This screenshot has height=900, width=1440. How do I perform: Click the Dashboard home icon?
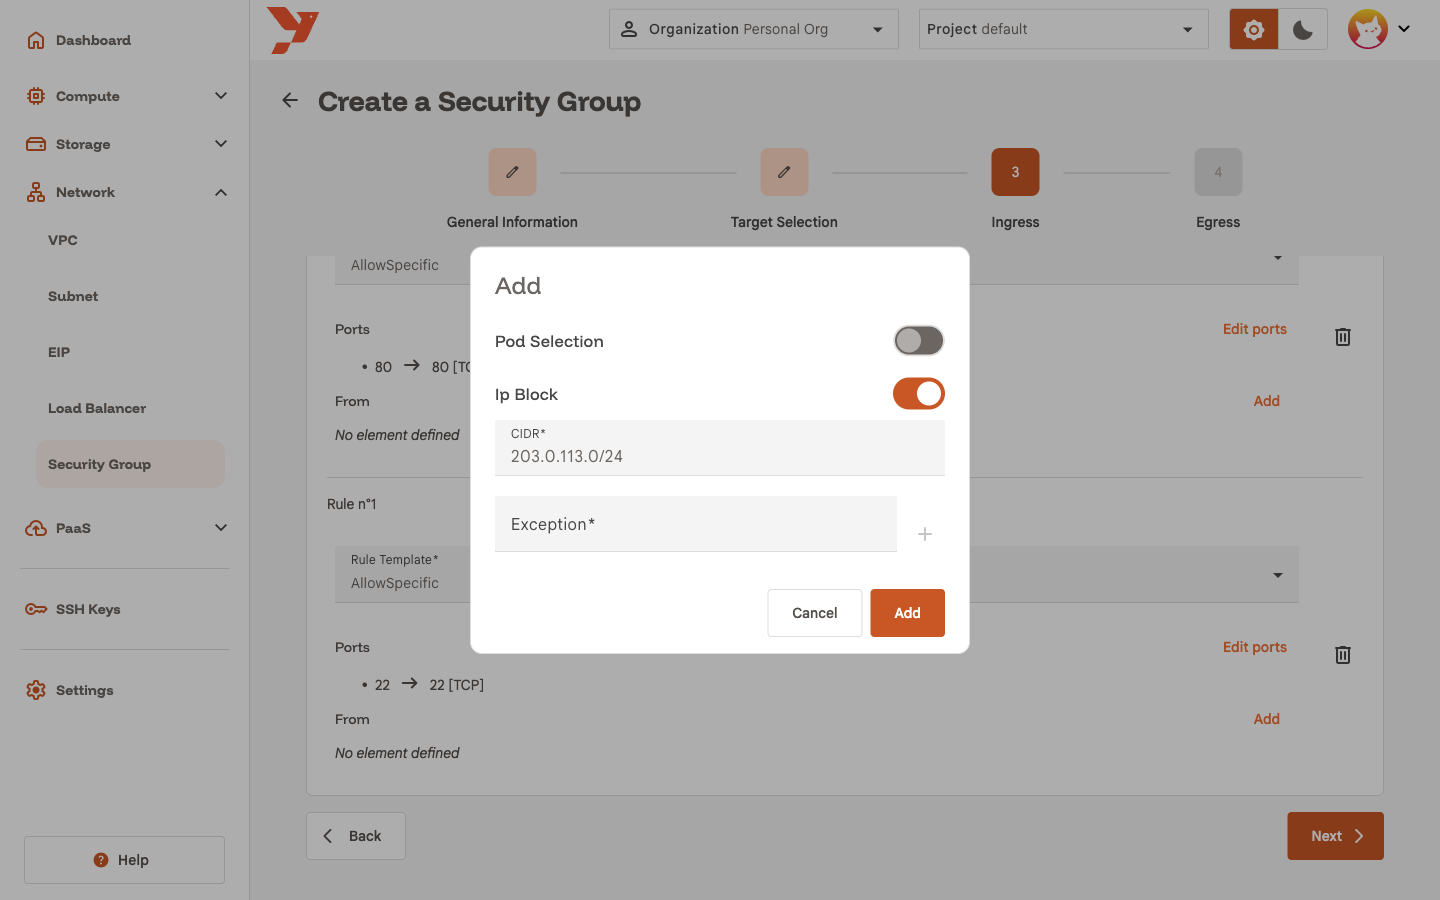36,40
